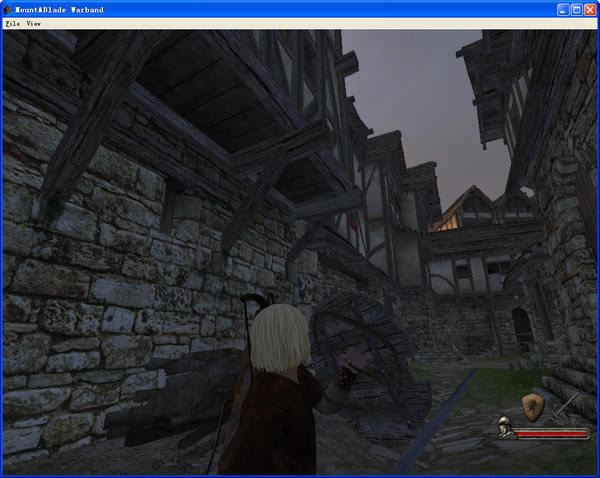The width and height of the screenshot is (600, 478).
Task: Open the File menu
Action: click(12, 22)
